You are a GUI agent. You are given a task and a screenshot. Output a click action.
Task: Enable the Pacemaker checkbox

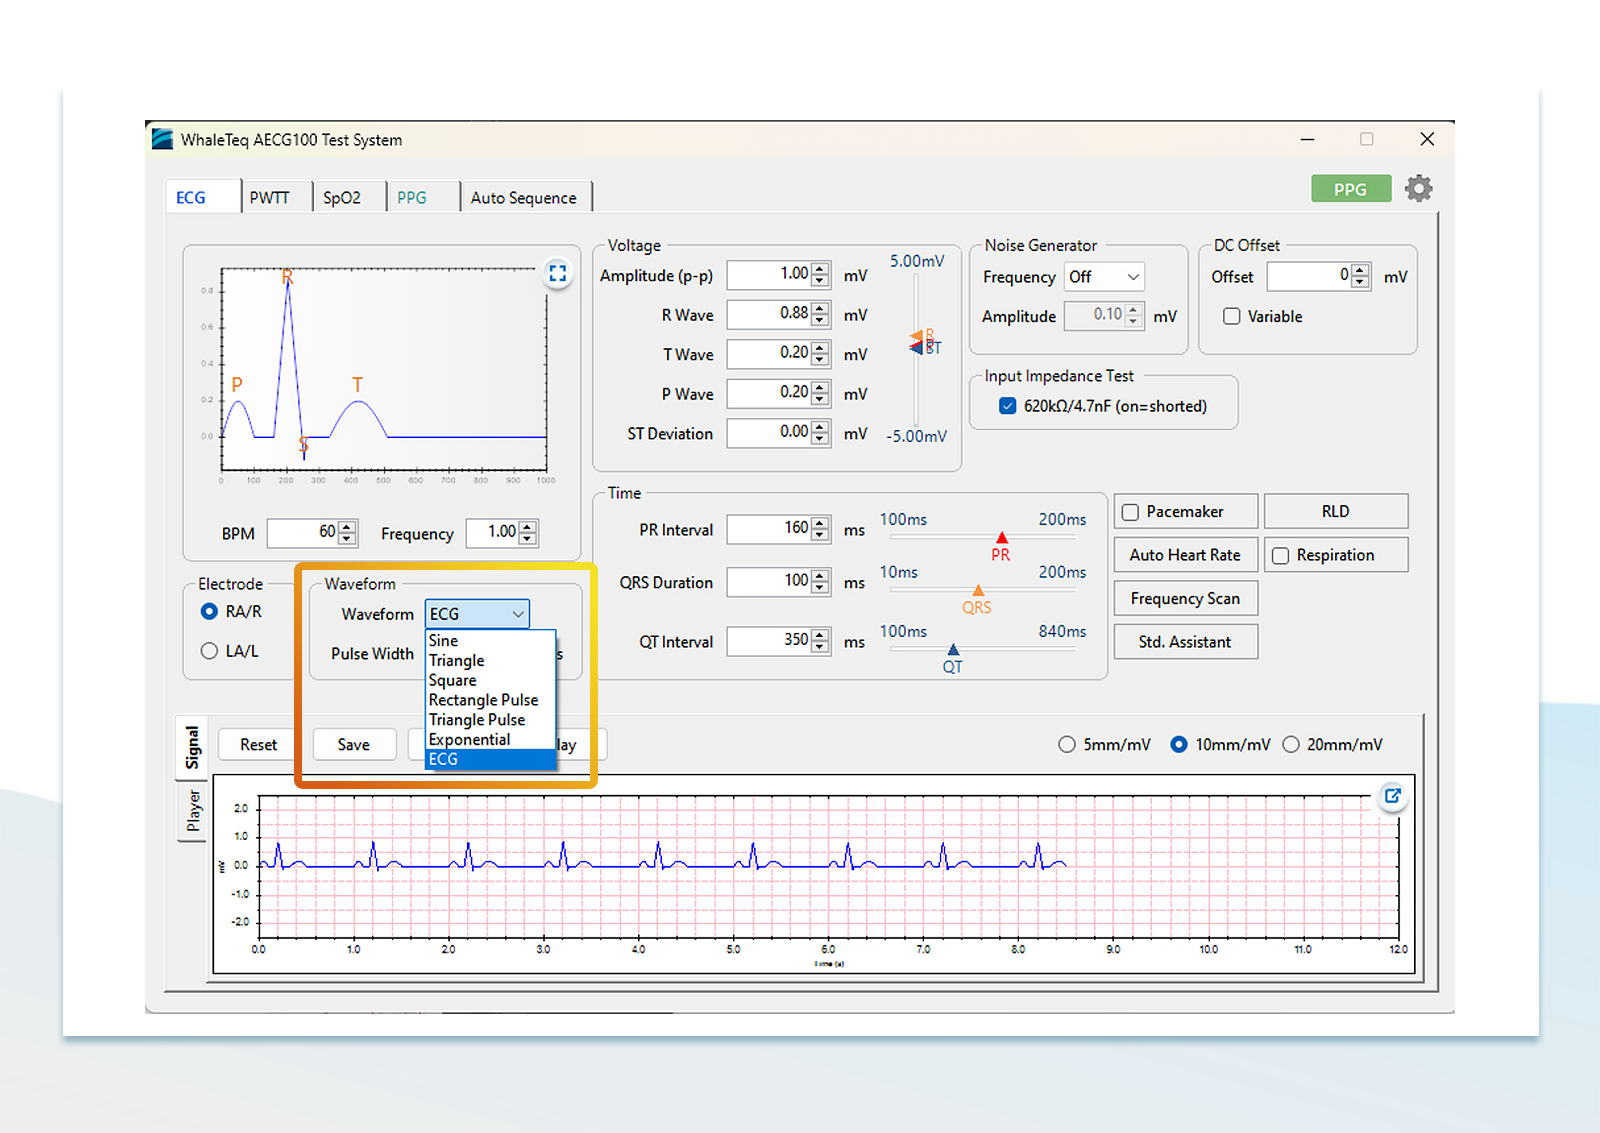1131,512
